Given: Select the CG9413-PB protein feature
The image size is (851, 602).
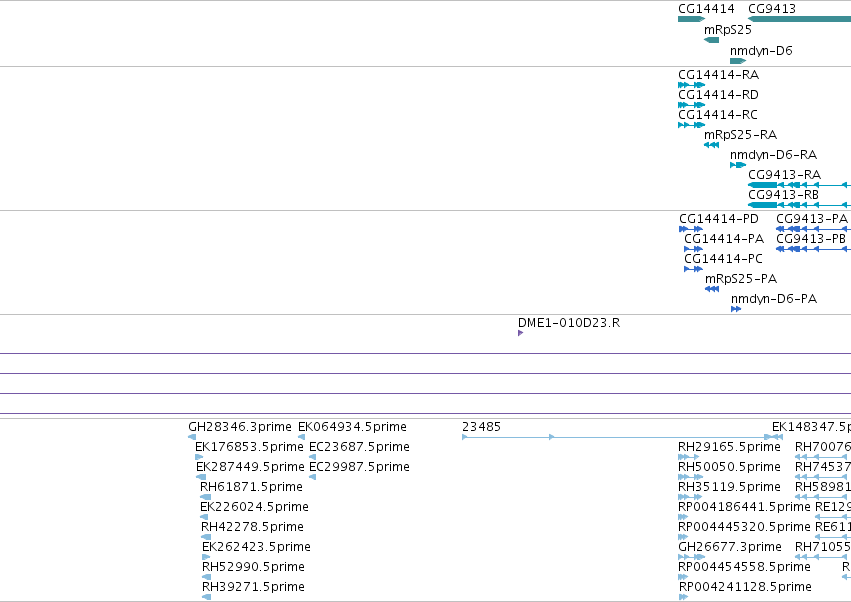Looking at the screenshot, I should (x=814, y=250).
